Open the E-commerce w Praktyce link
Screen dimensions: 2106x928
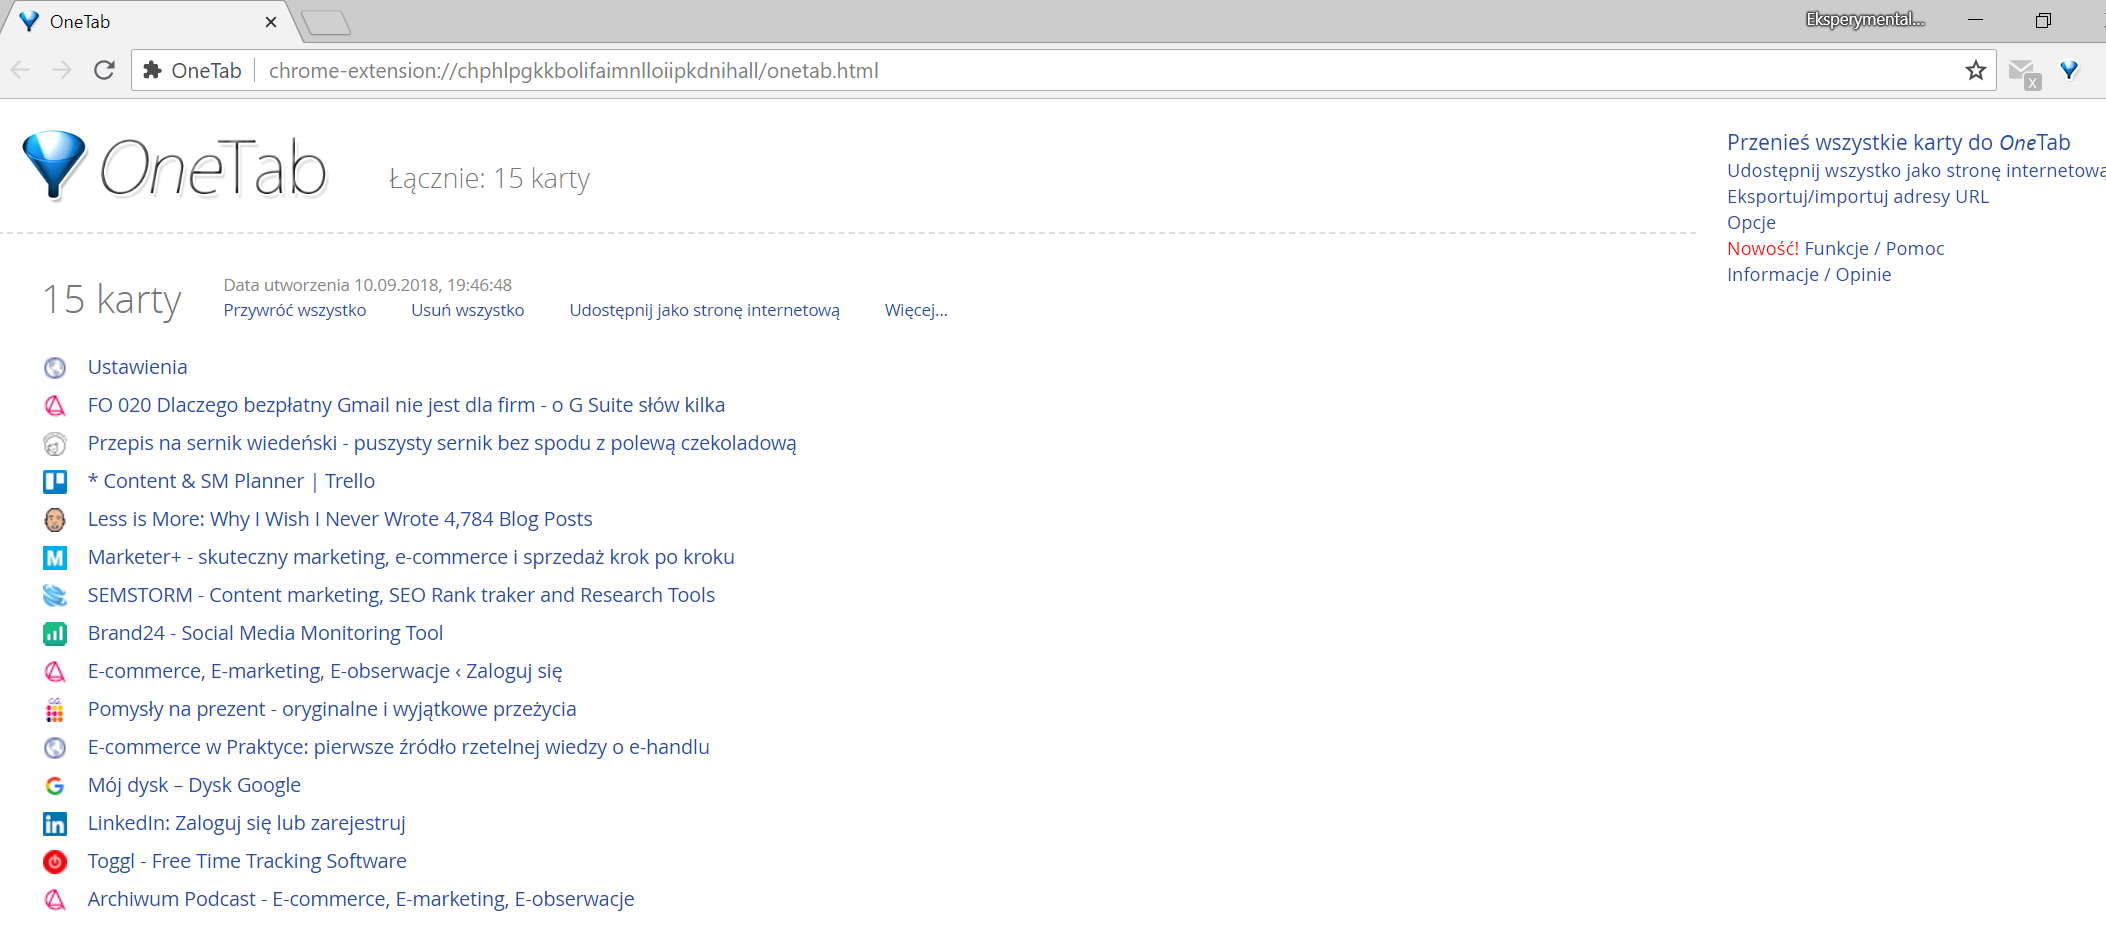pyautogui.click(x=398, y=747)
